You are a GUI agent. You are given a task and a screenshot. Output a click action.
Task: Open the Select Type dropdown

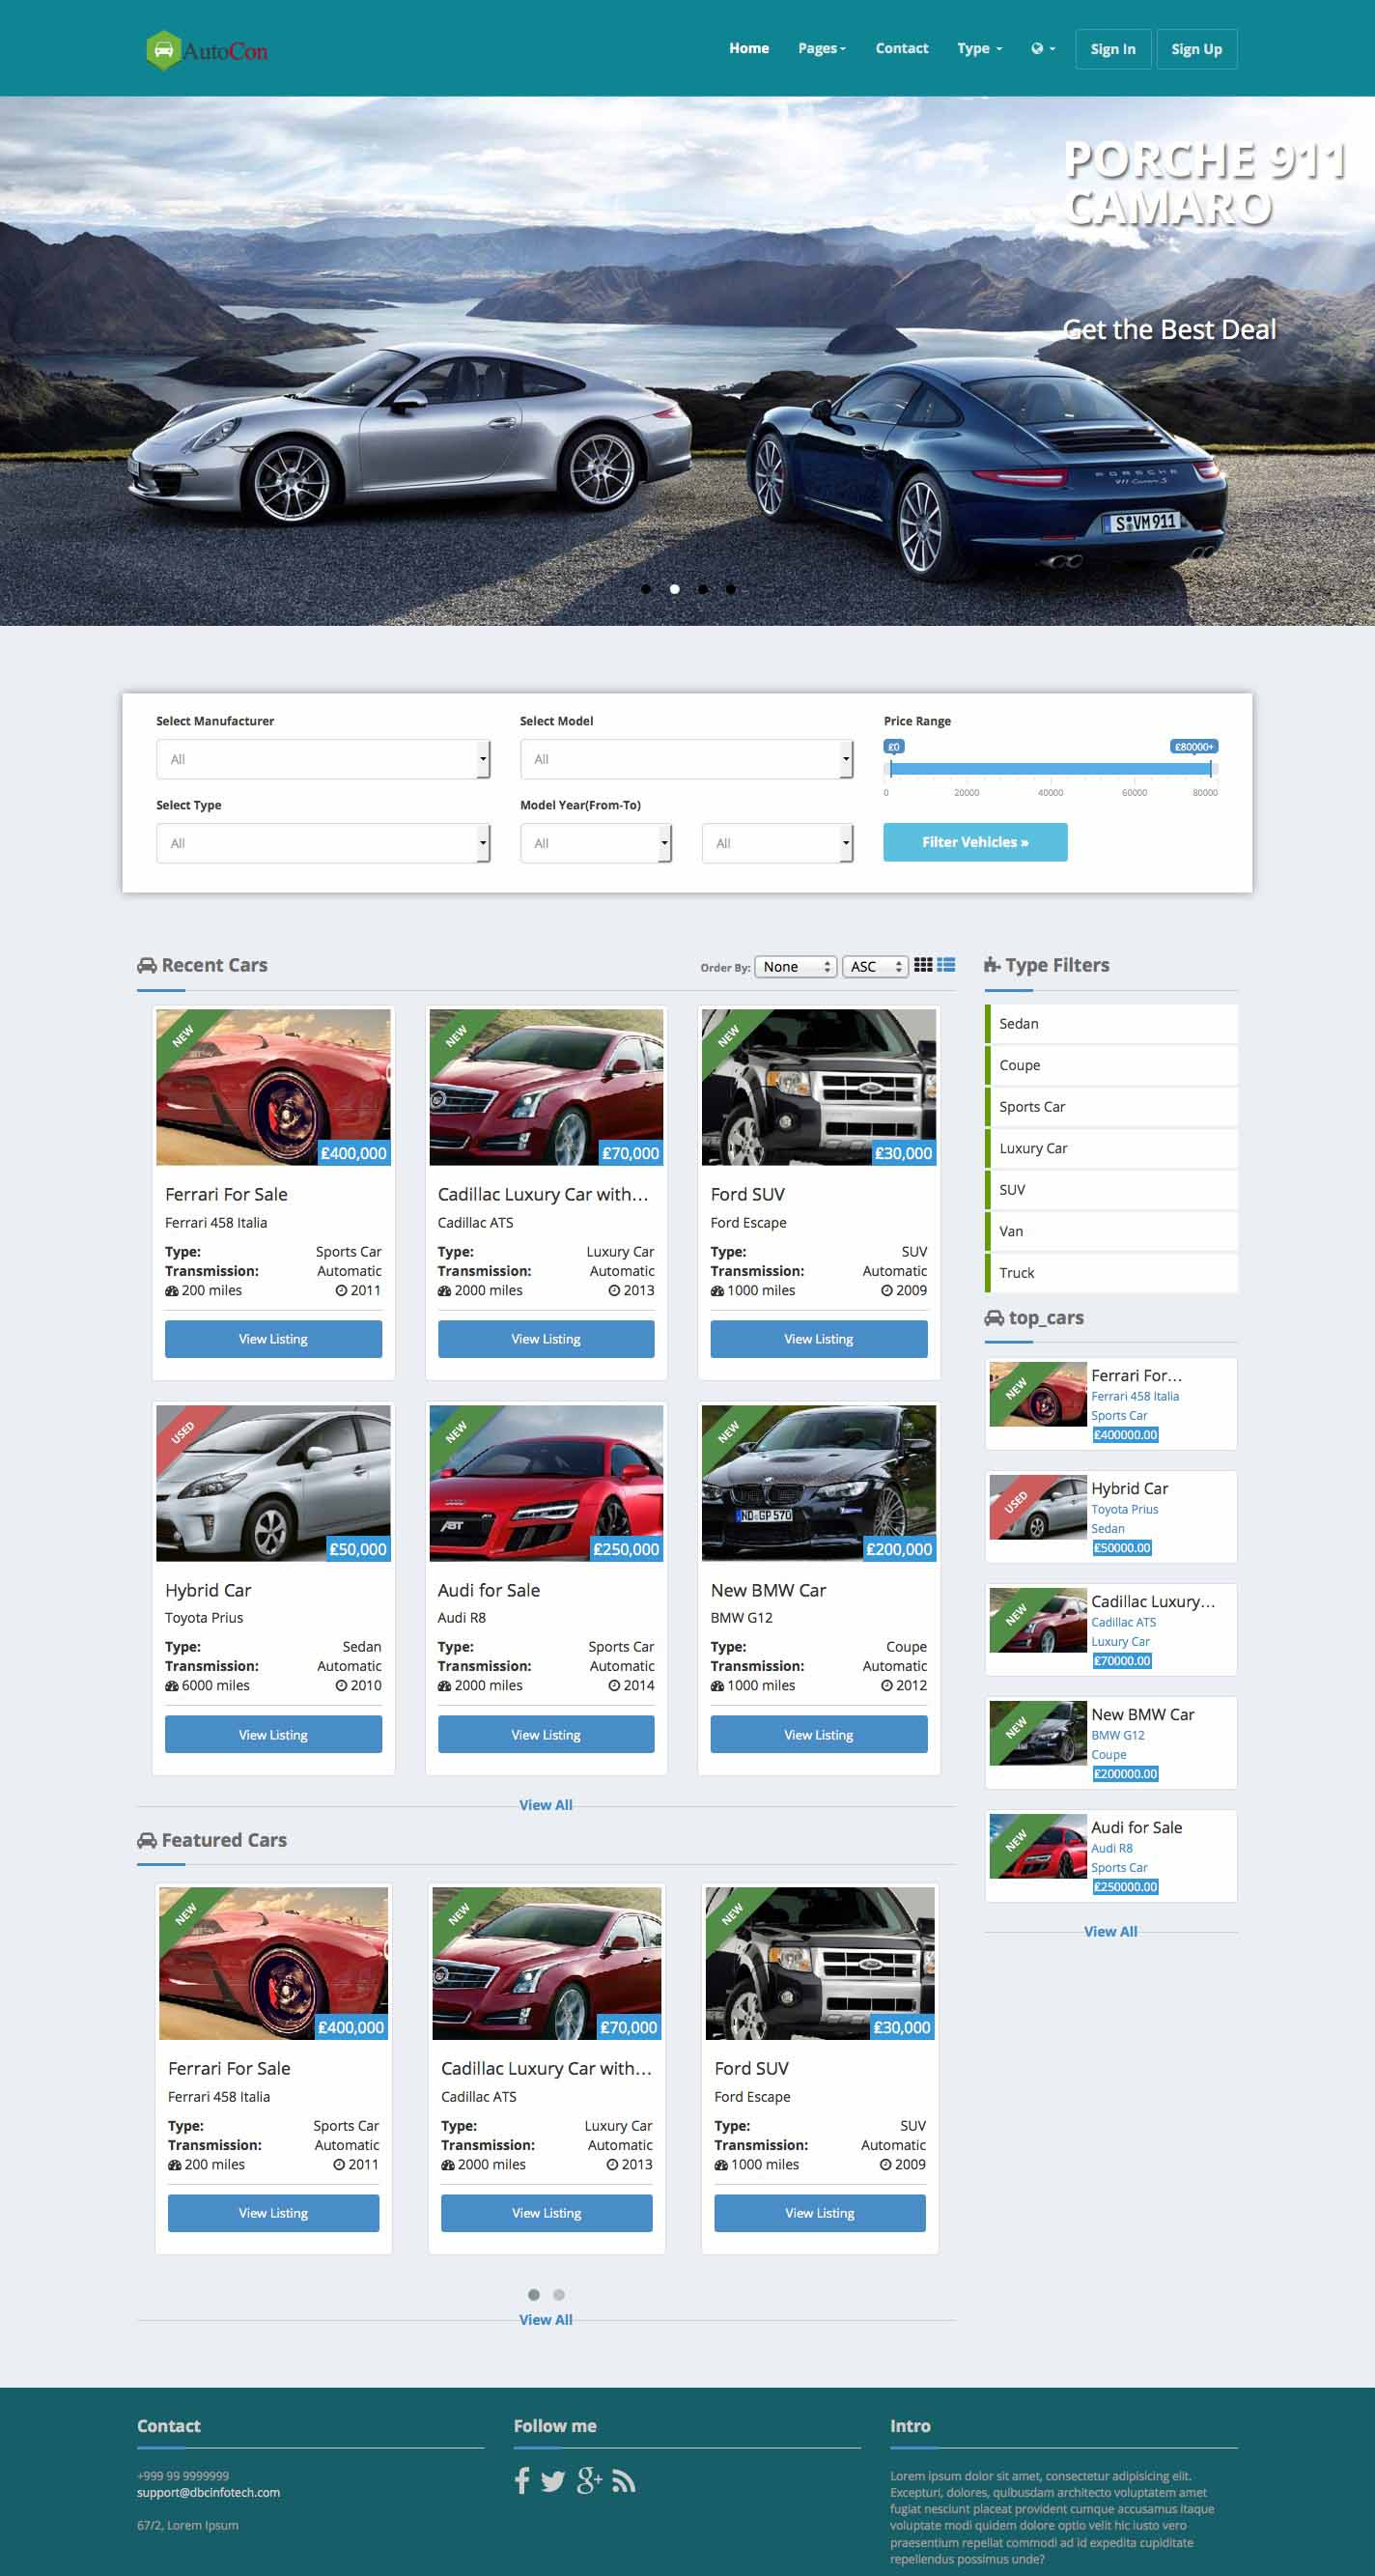pos(323,843)
